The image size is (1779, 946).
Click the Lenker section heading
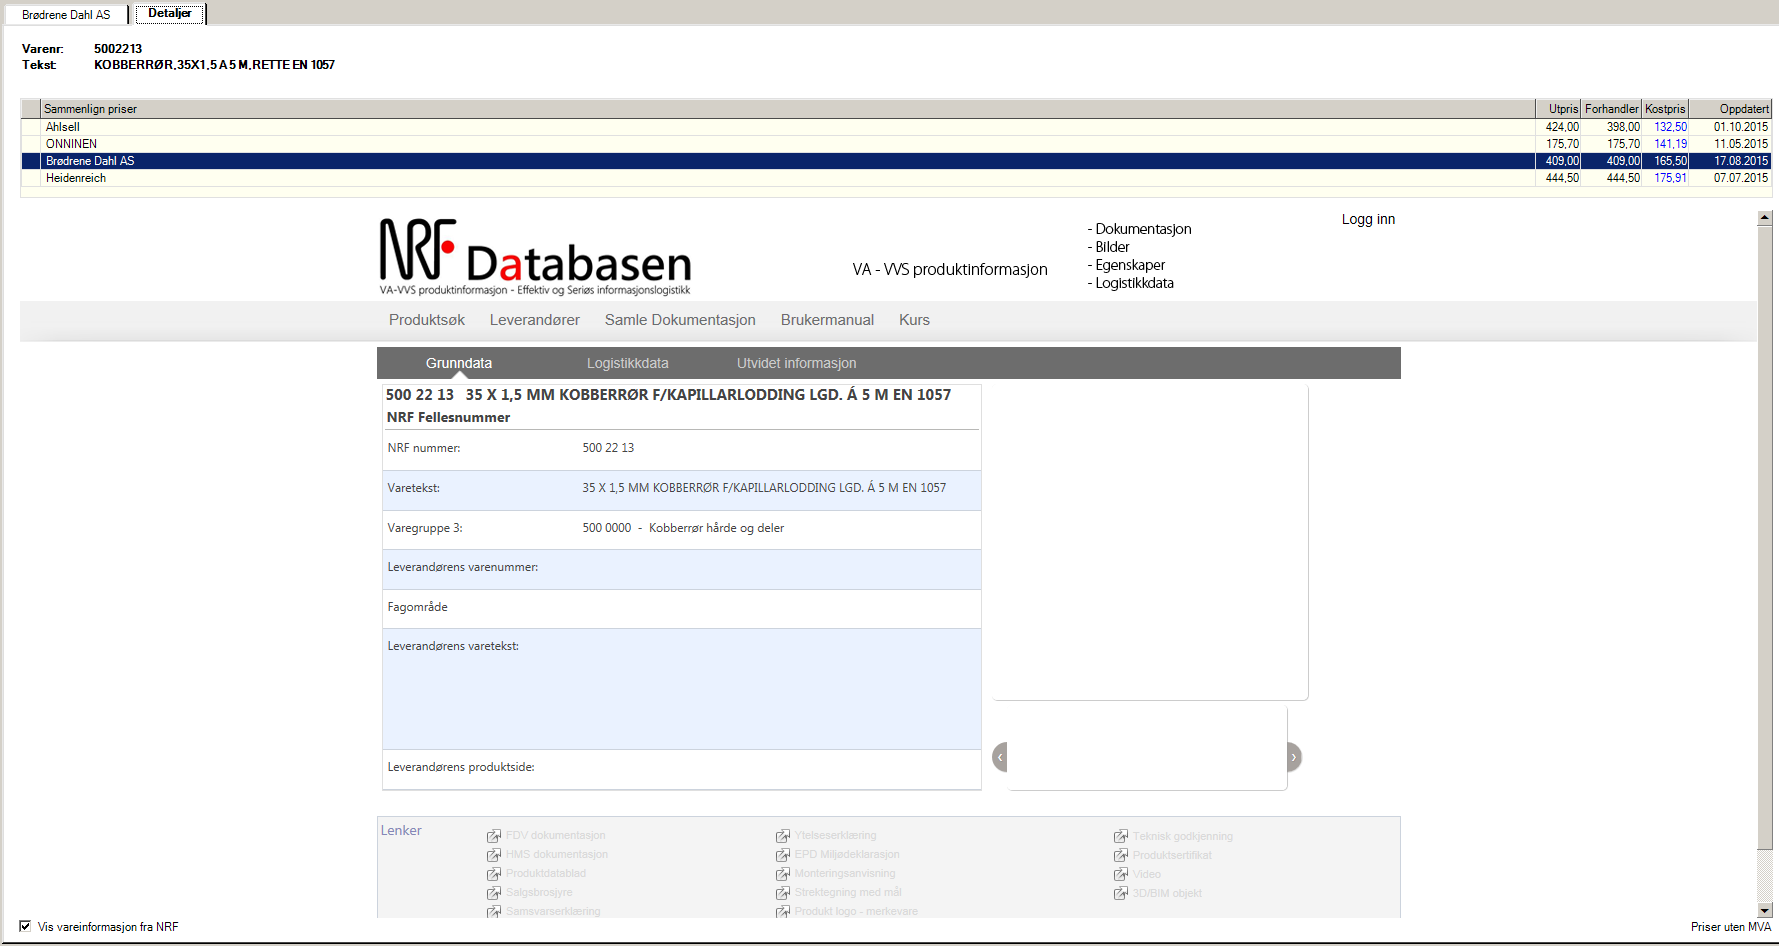pos(401,830)
